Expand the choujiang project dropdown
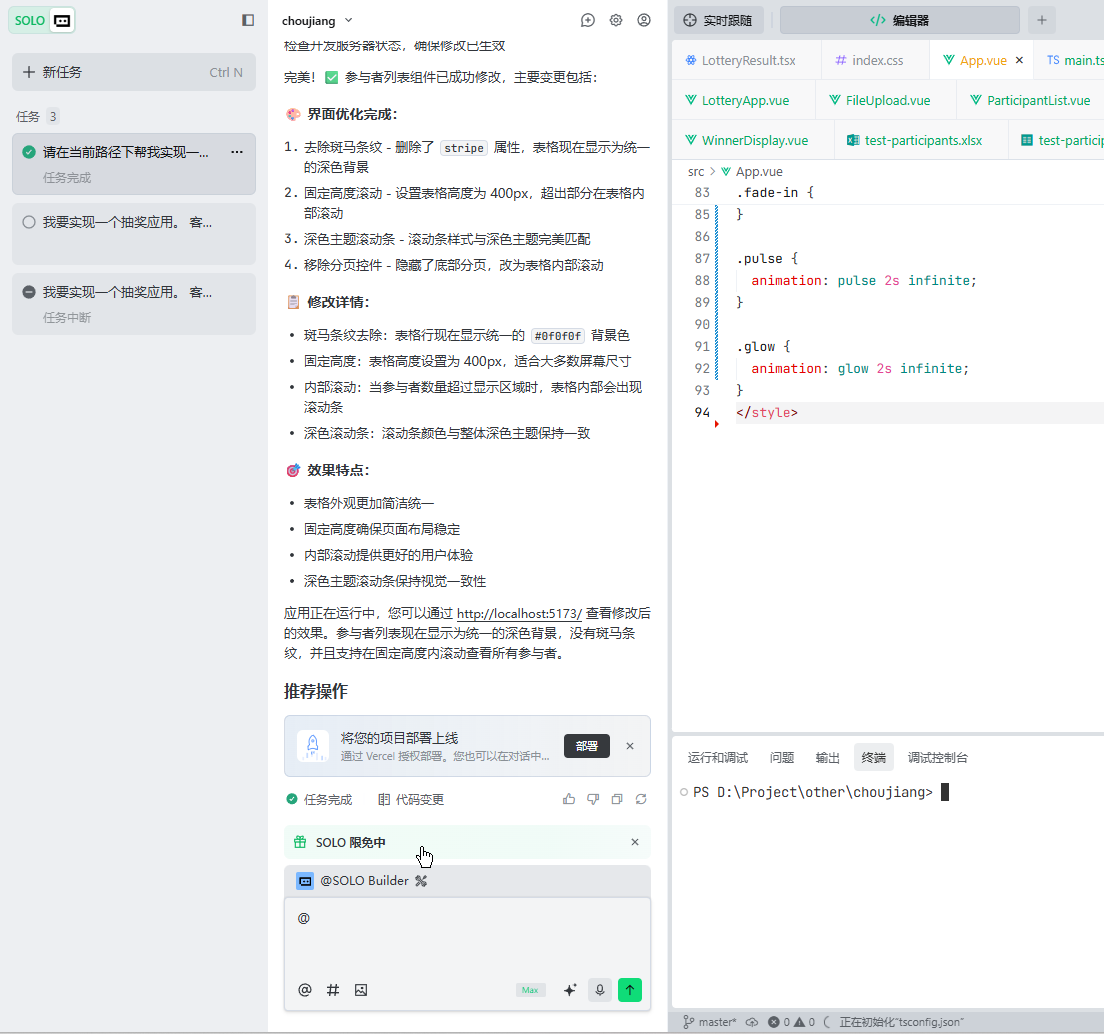Viewport: 1104px width, 1034px height. point(348,20)
